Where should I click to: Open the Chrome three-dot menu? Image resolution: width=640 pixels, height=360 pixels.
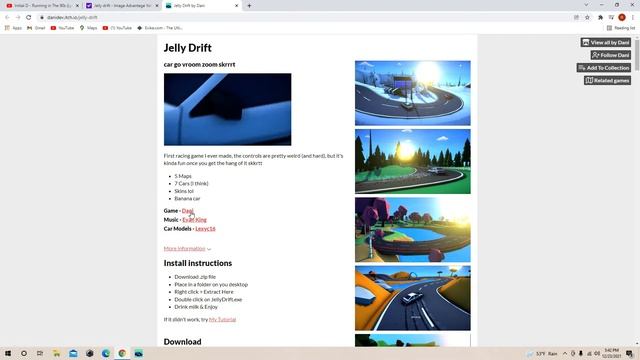[633, 18]
